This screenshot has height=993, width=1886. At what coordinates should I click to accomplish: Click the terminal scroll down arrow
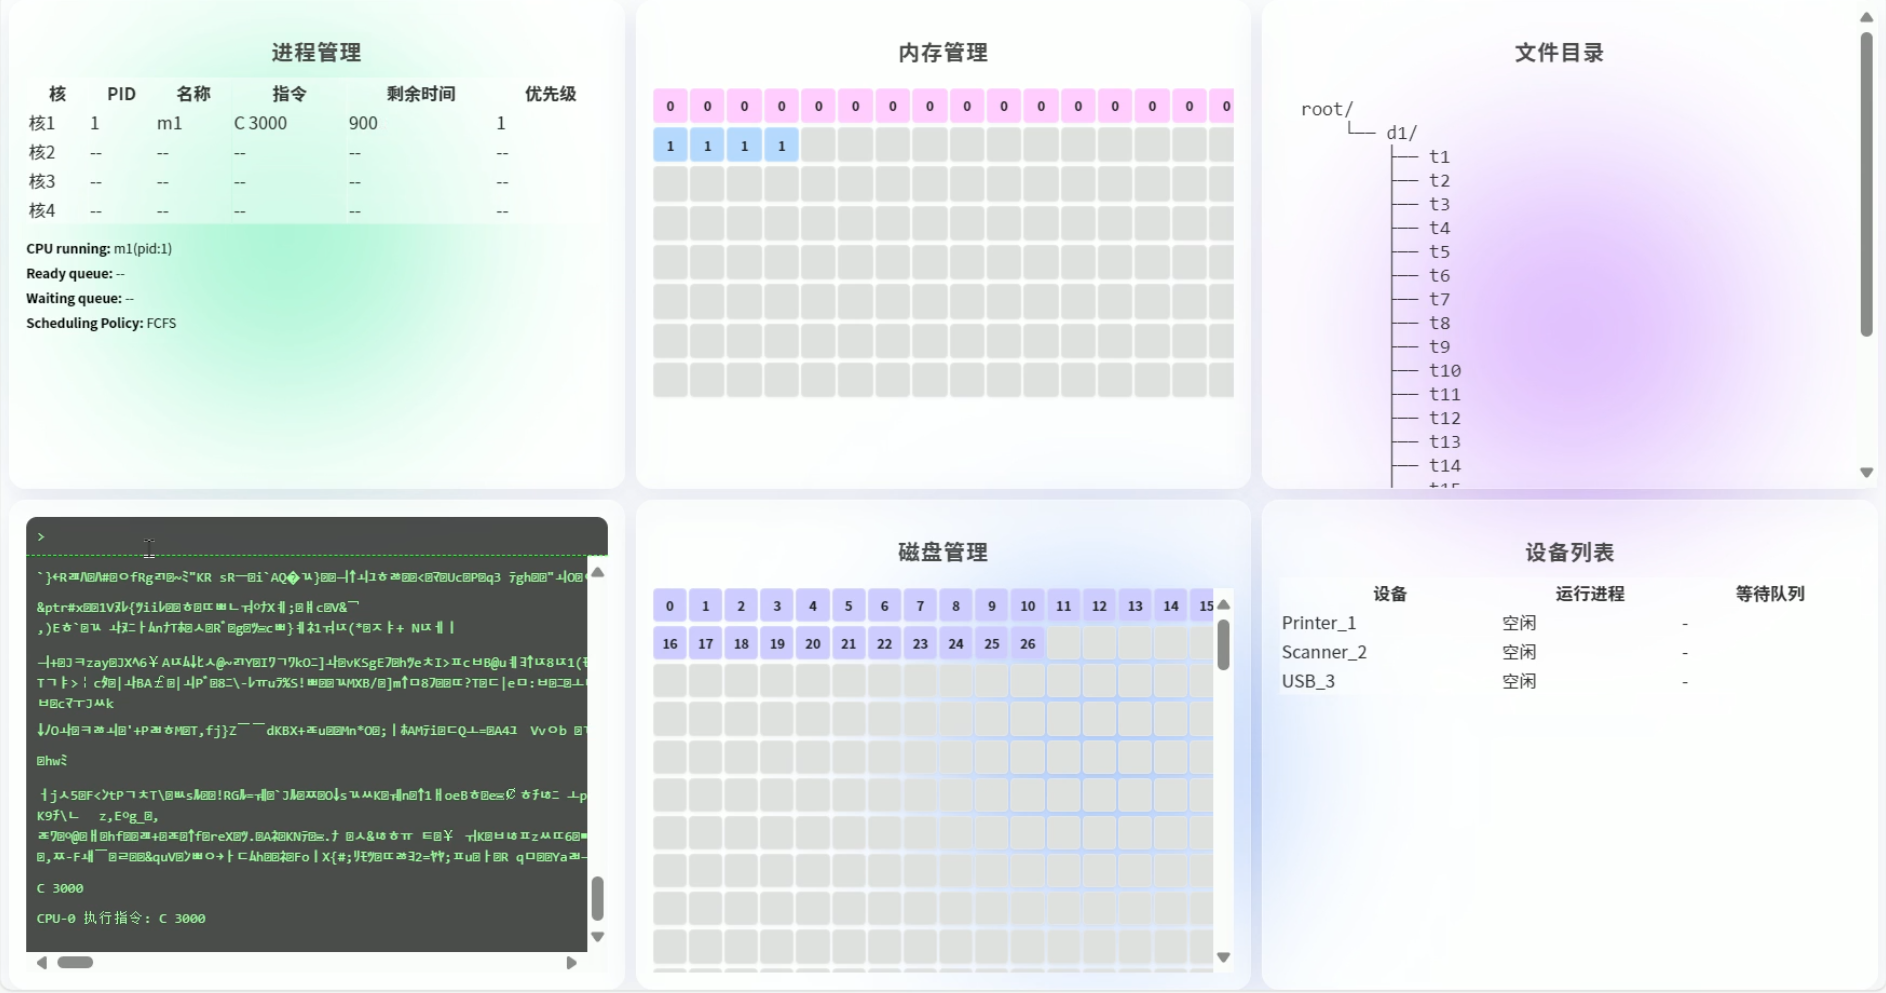pos(597,937)
